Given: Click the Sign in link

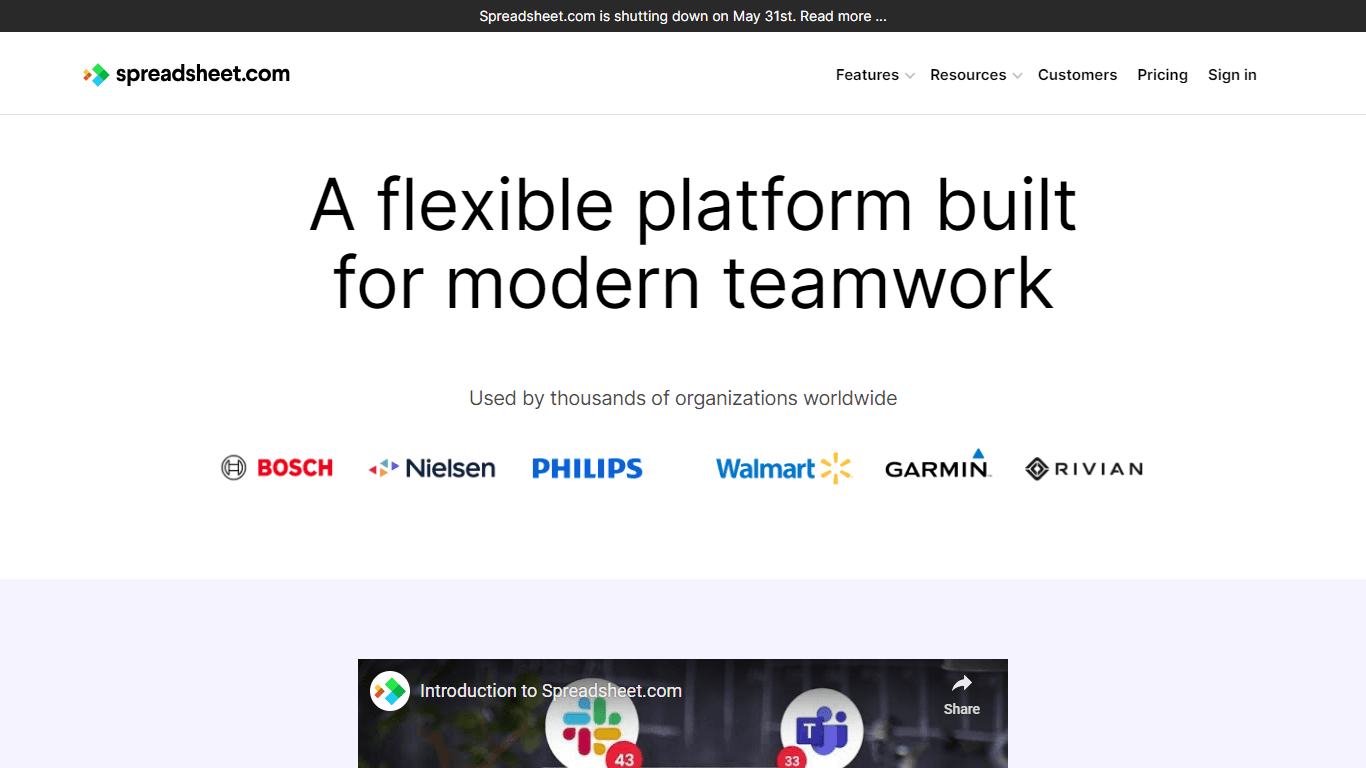Looking at the screenshot, I should pyautogui.click(x=1232, y=75).
